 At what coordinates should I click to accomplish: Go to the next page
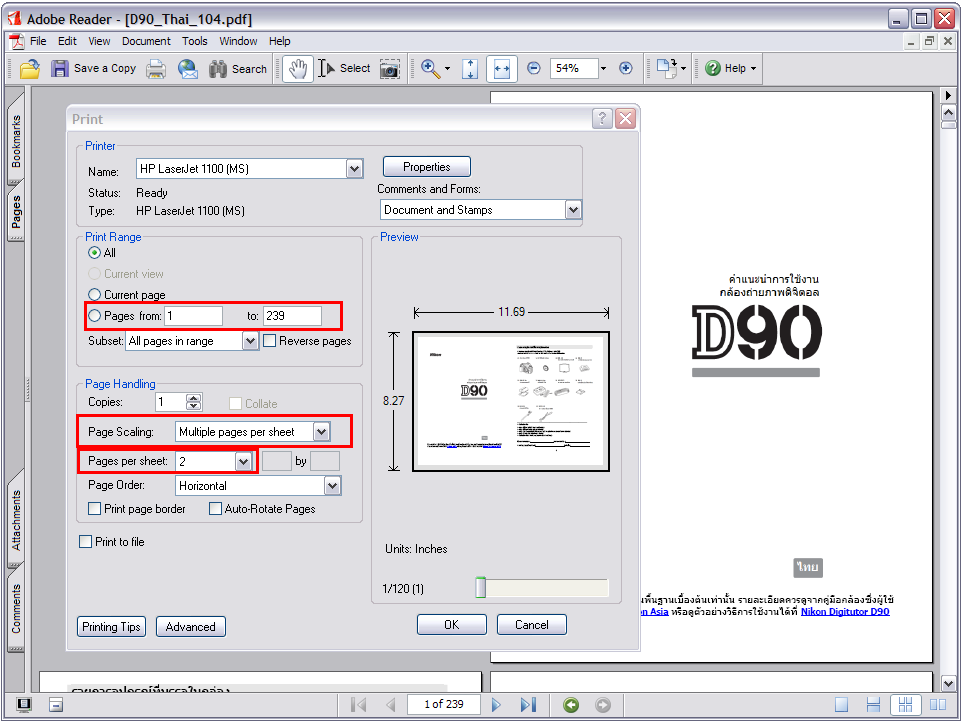click(496, 705)
